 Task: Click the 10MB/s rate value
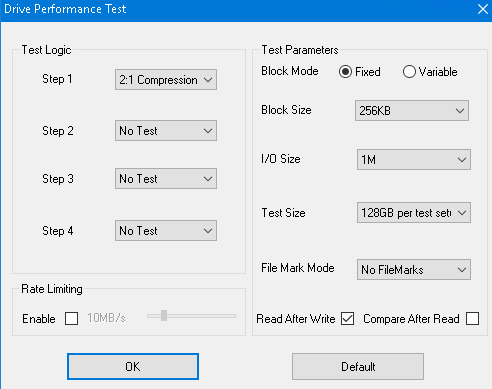106,318
